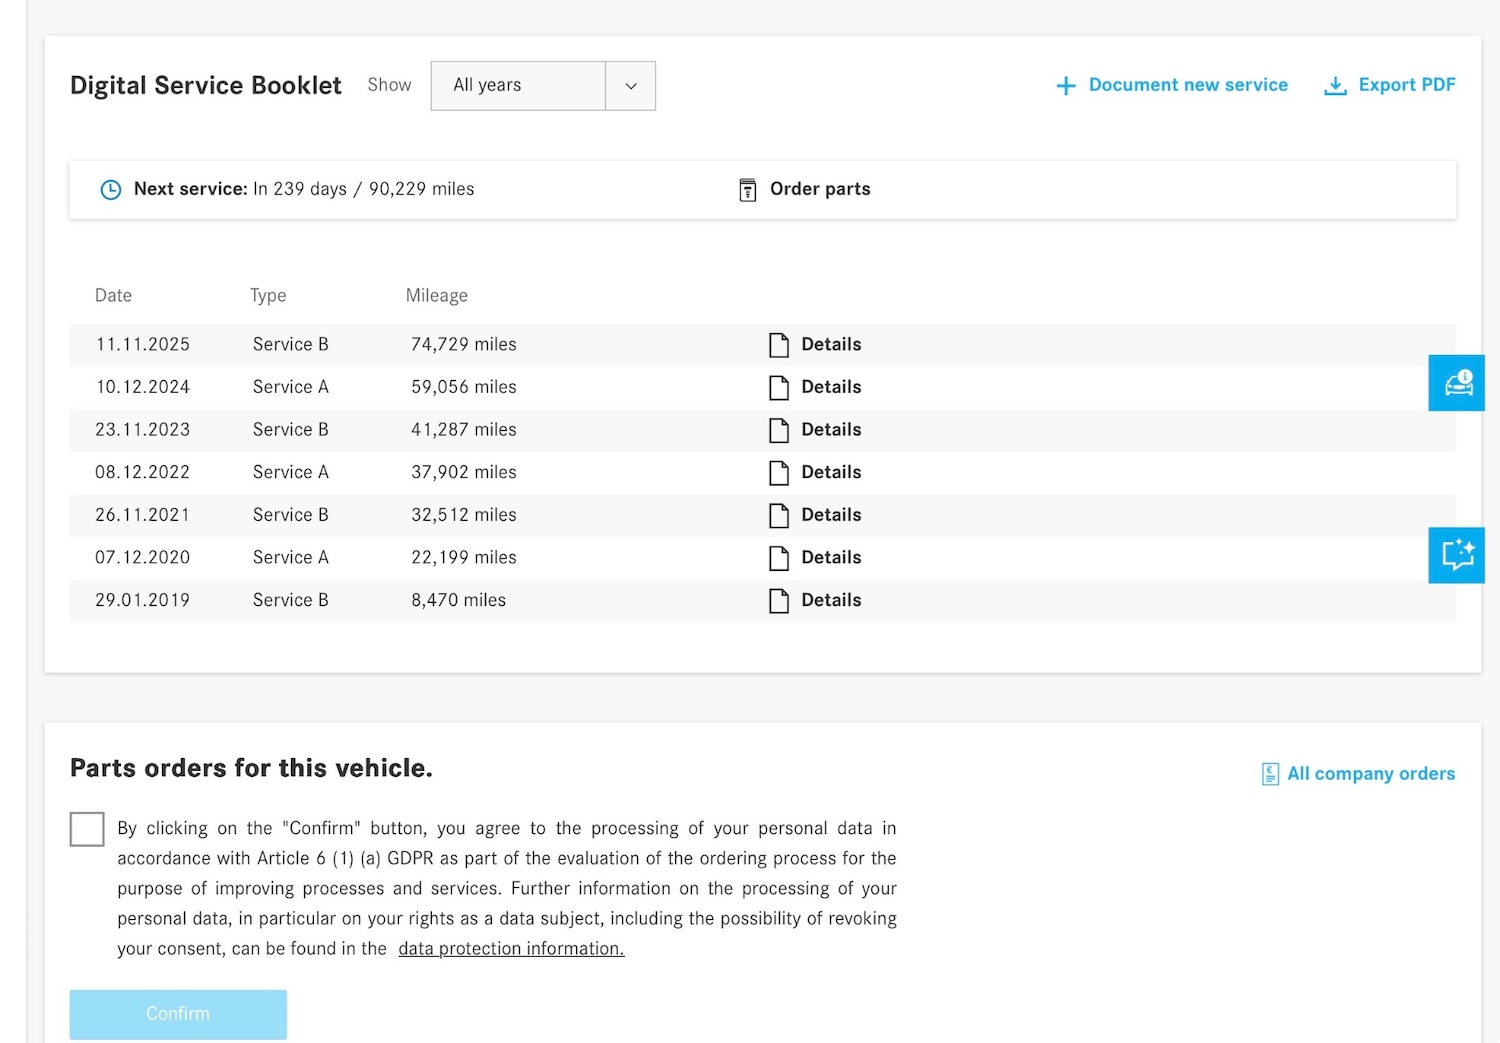Click the Export PDF download icon
Viewport: 1500px width, 1043px height.
1335,86
